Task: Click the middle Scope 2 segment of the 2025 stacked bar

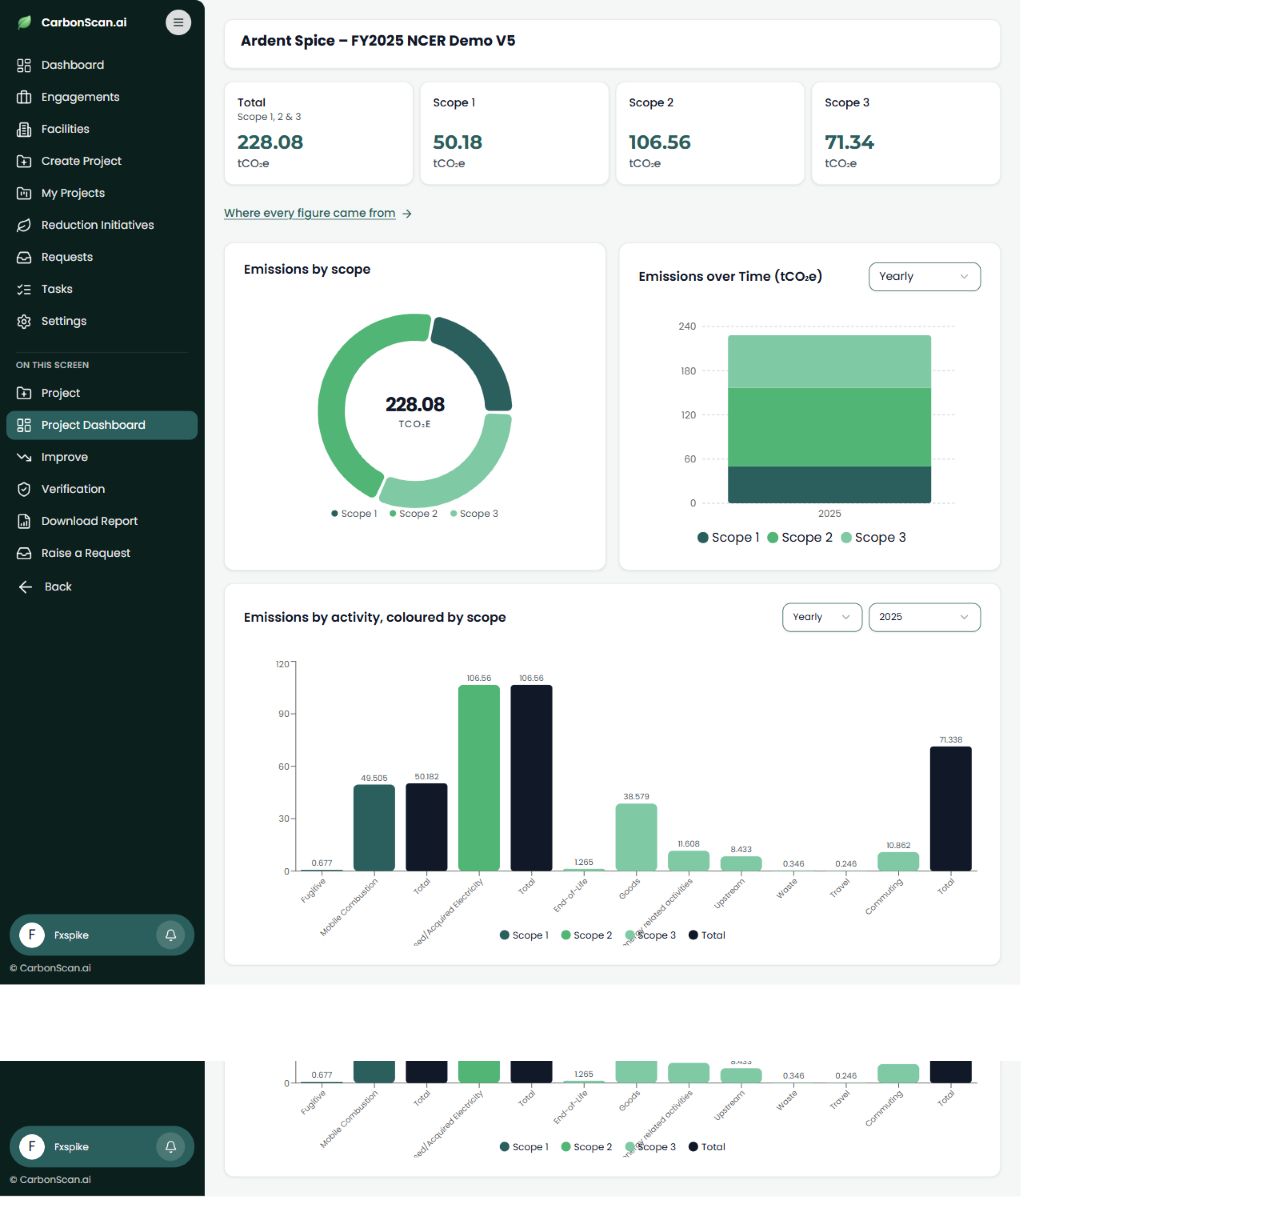Action: point(829,427)
